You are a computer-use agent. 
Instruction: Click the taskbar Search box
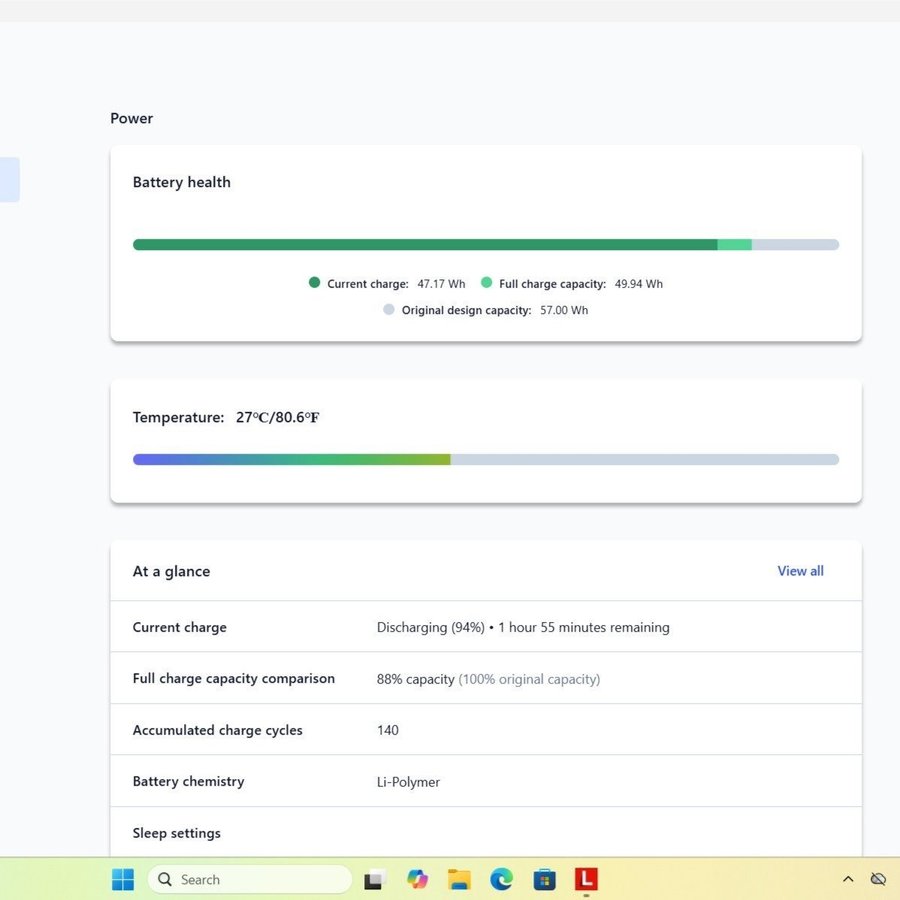coord(250,879)
